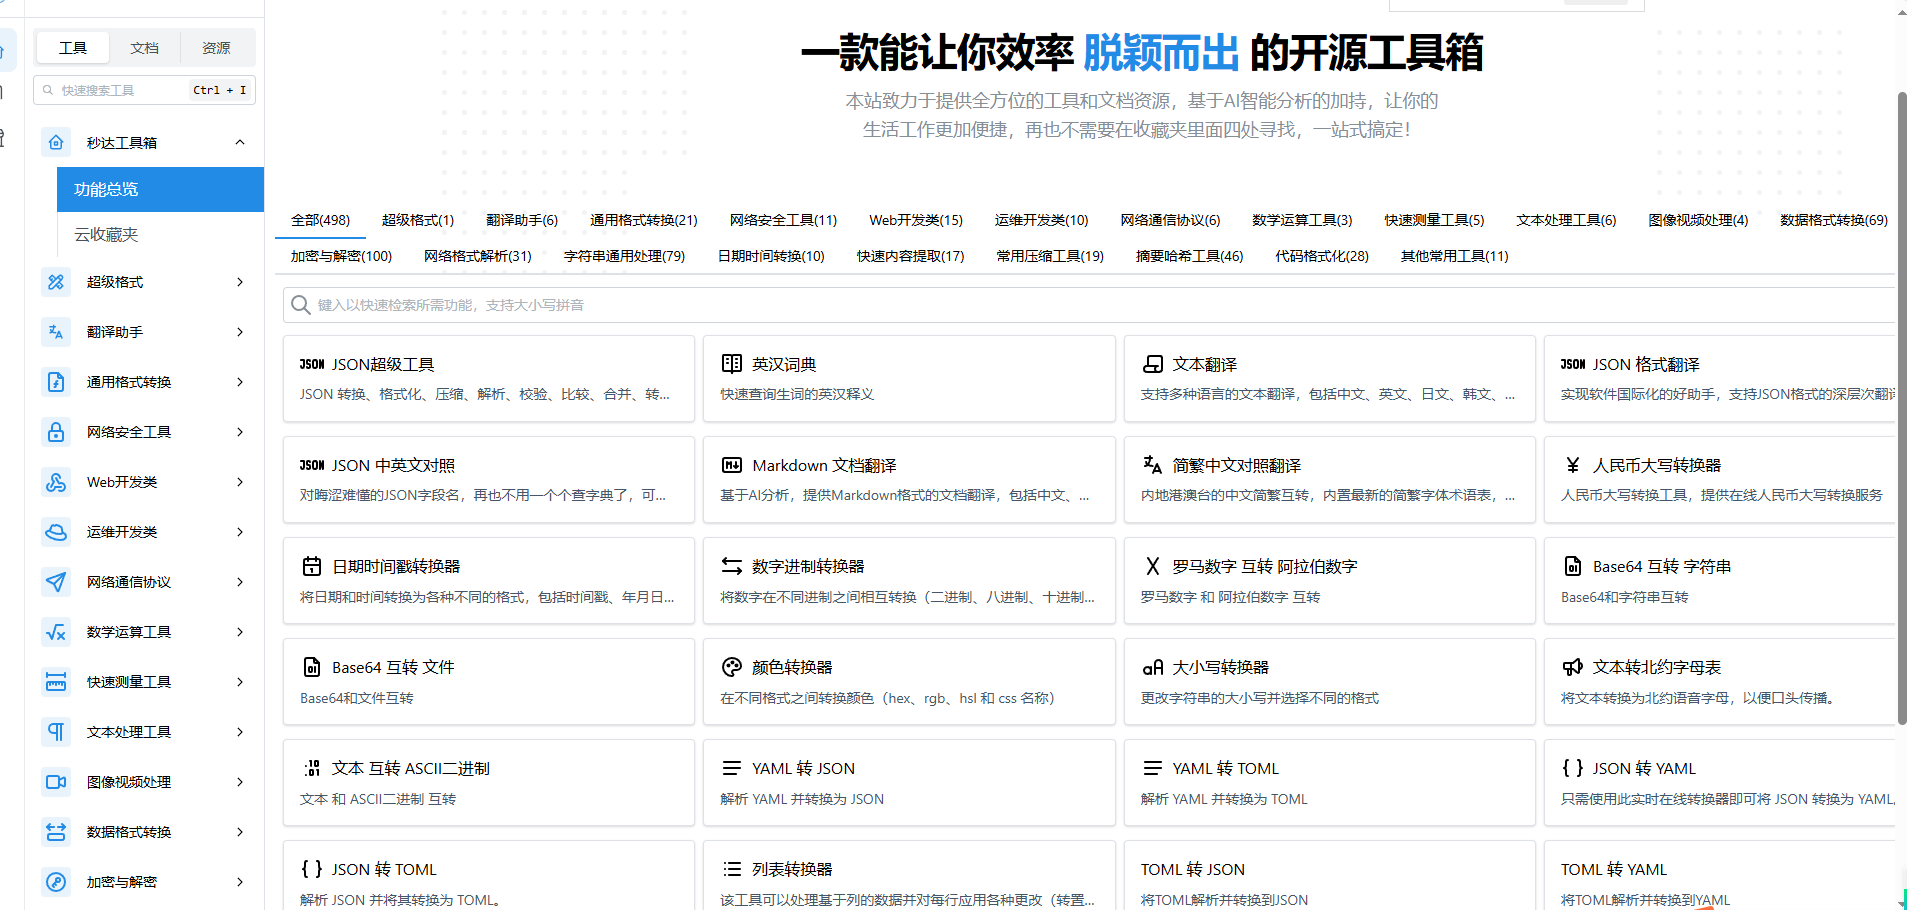Expand the 网络安全工具 sidebar chevron
The width and height of the screenshot is (1907, 910).
point(240,432)
